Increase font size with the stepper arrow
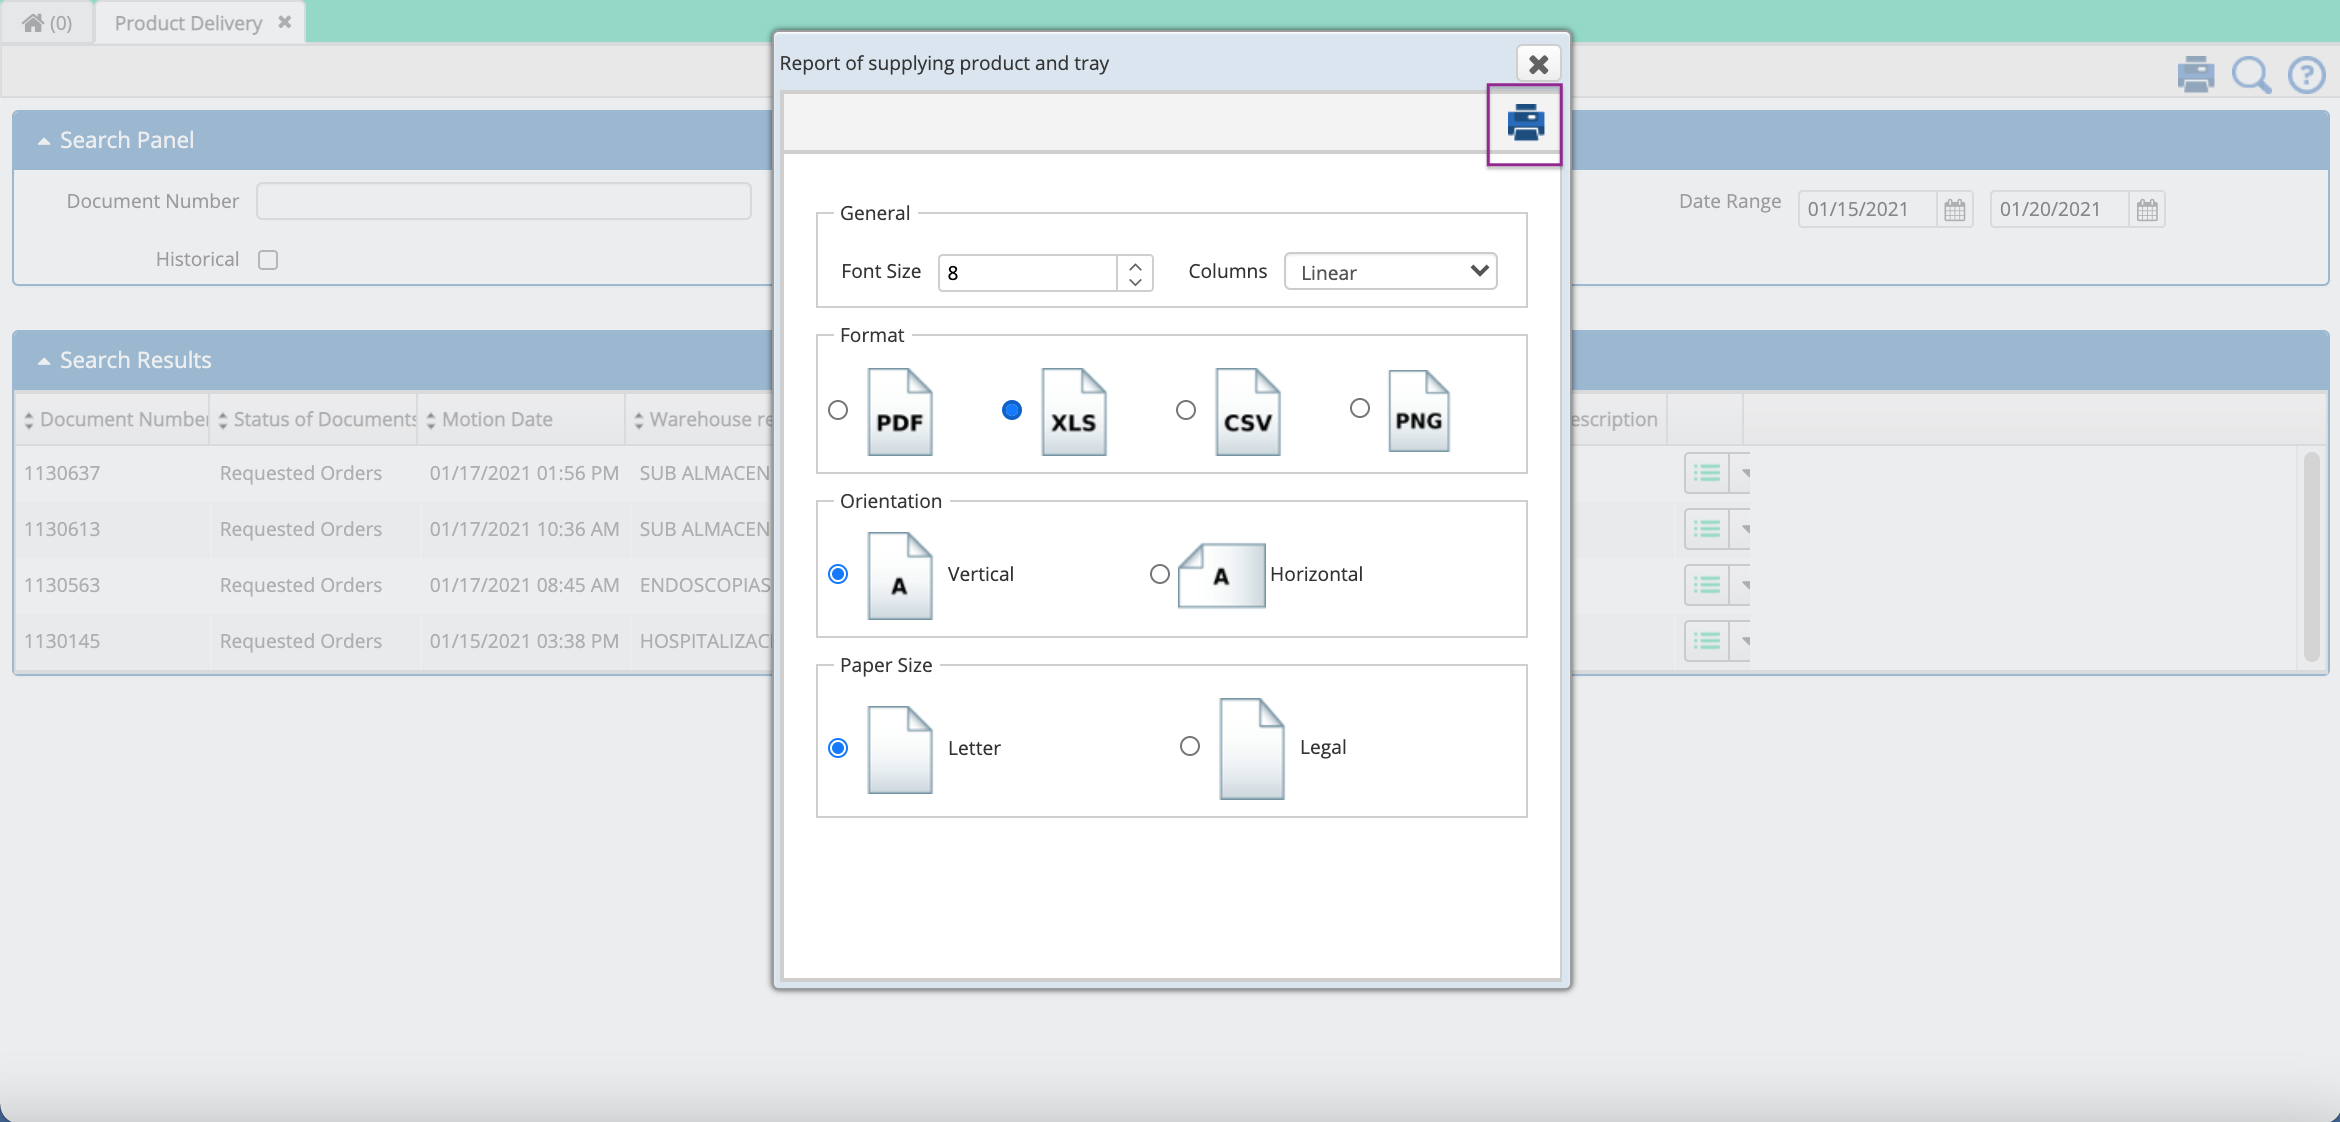Image resolution: width=2340 pixels, height=1122 pixels. (1135, 265)
